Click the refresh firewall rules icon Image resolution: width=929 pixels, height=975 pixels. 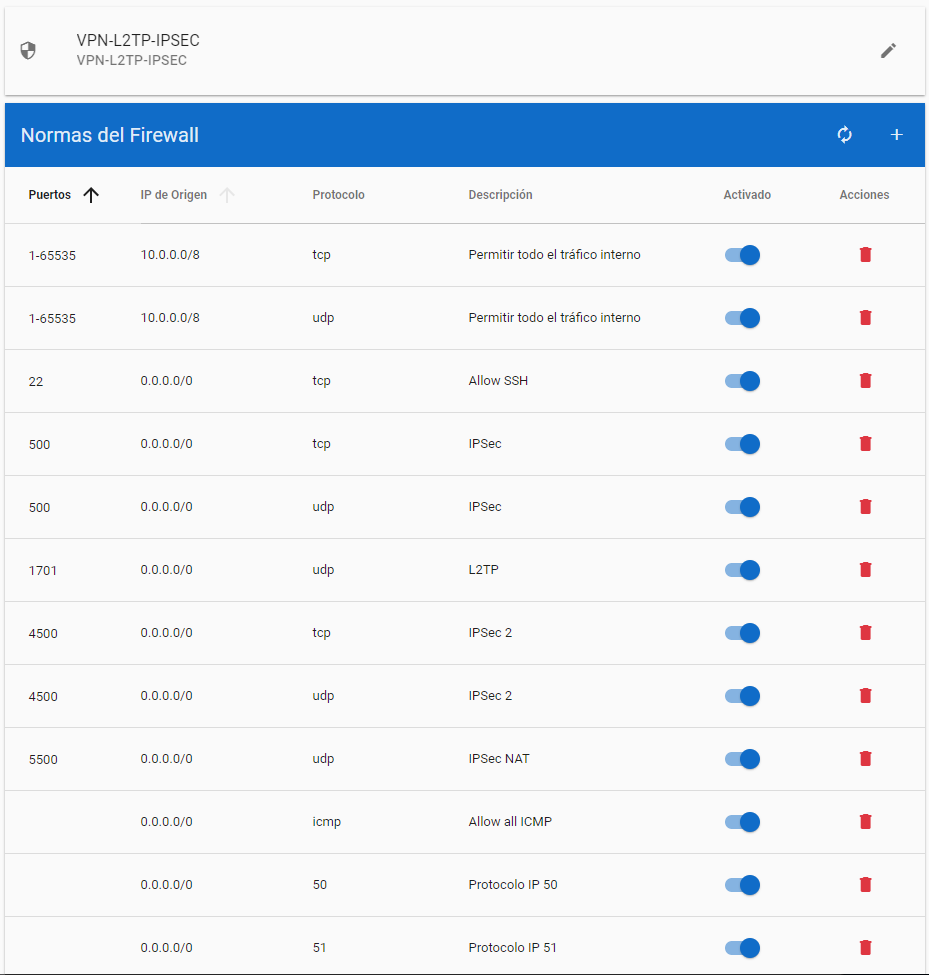pos(845,135)
